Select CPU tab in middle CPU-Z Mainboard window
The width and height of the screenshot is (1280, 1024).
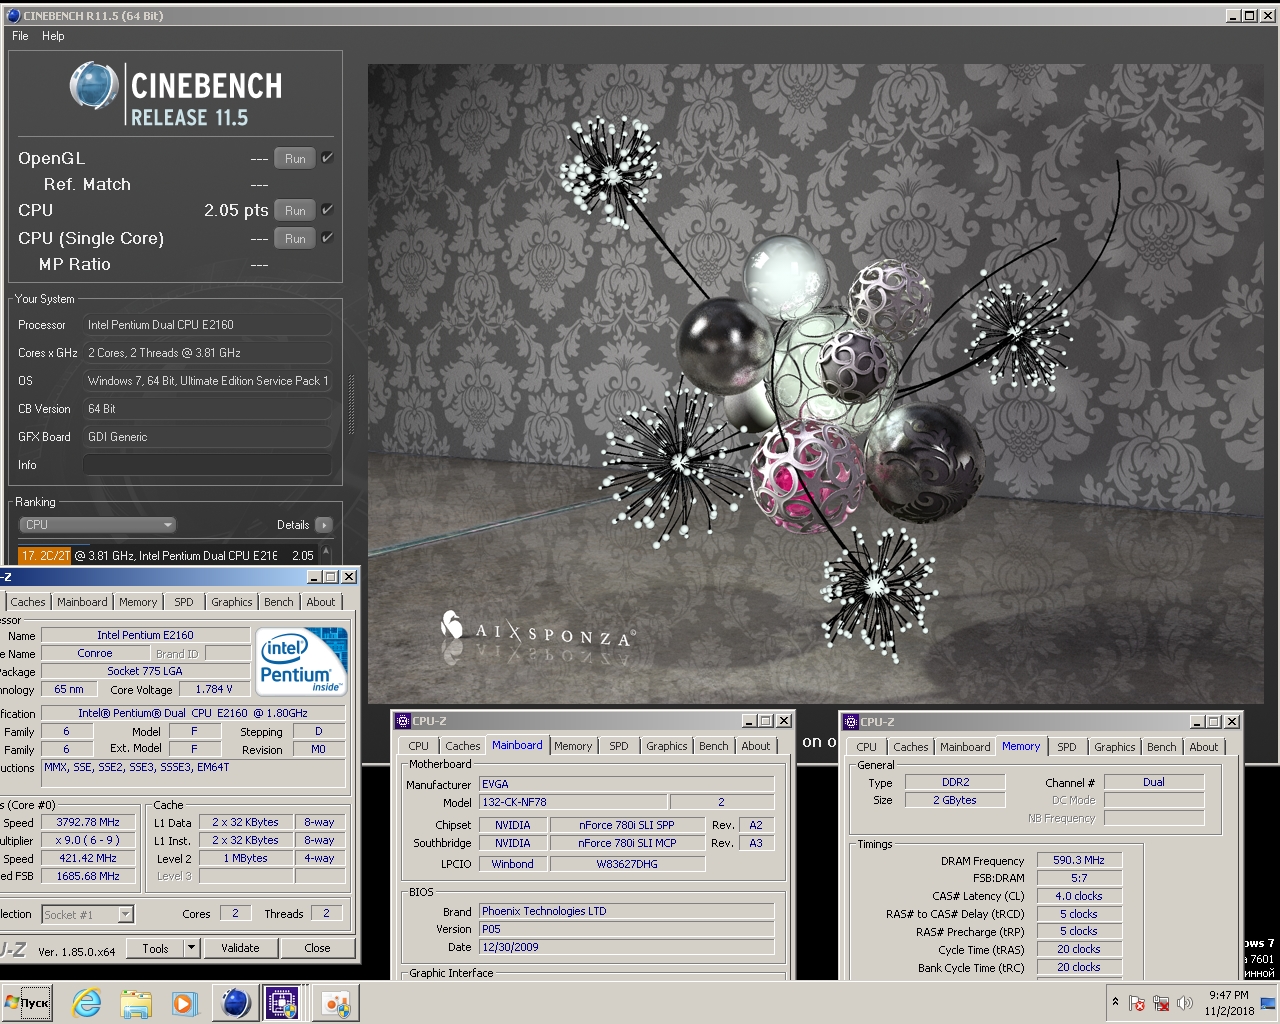coord(419,746)
